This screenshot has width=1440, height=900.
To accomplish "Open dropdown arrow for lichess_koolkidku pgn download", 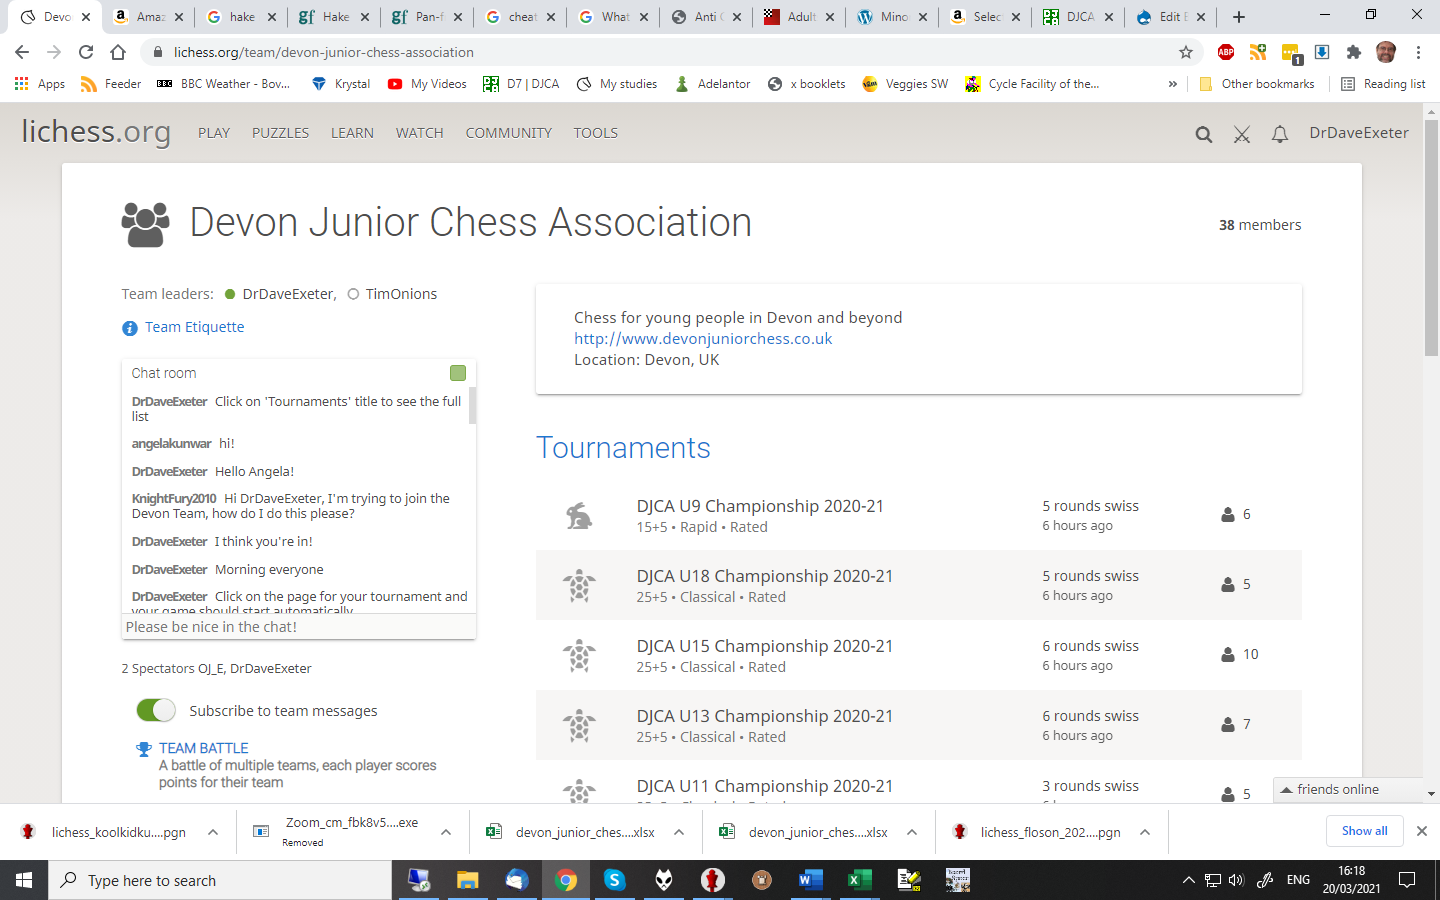I will 213,832.
